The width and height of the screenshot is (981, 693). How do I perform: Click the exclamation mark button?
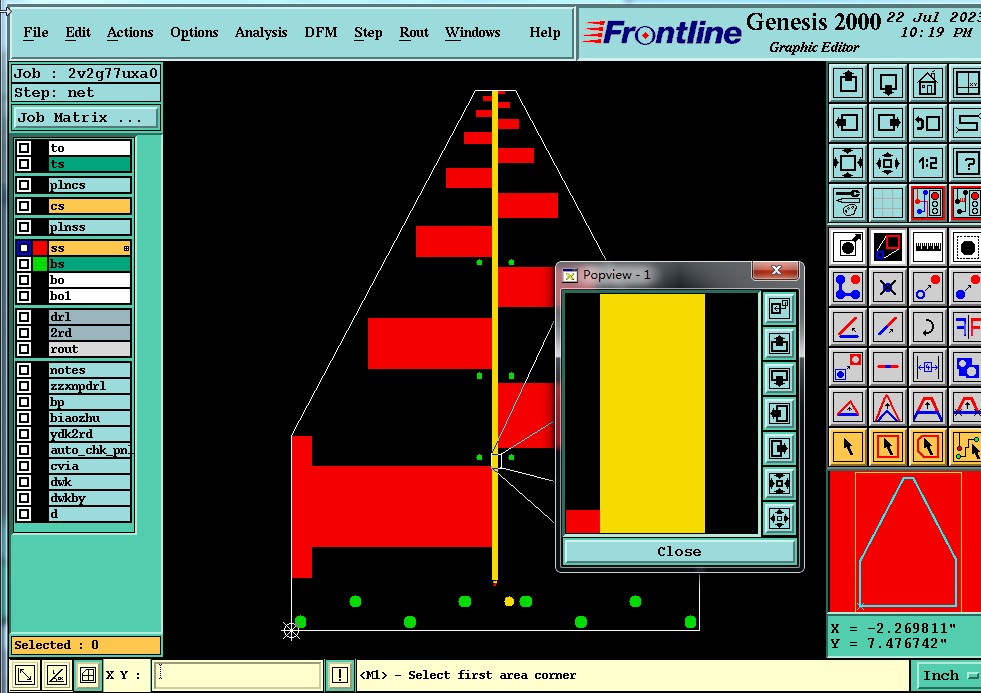[x=340, y=675]
